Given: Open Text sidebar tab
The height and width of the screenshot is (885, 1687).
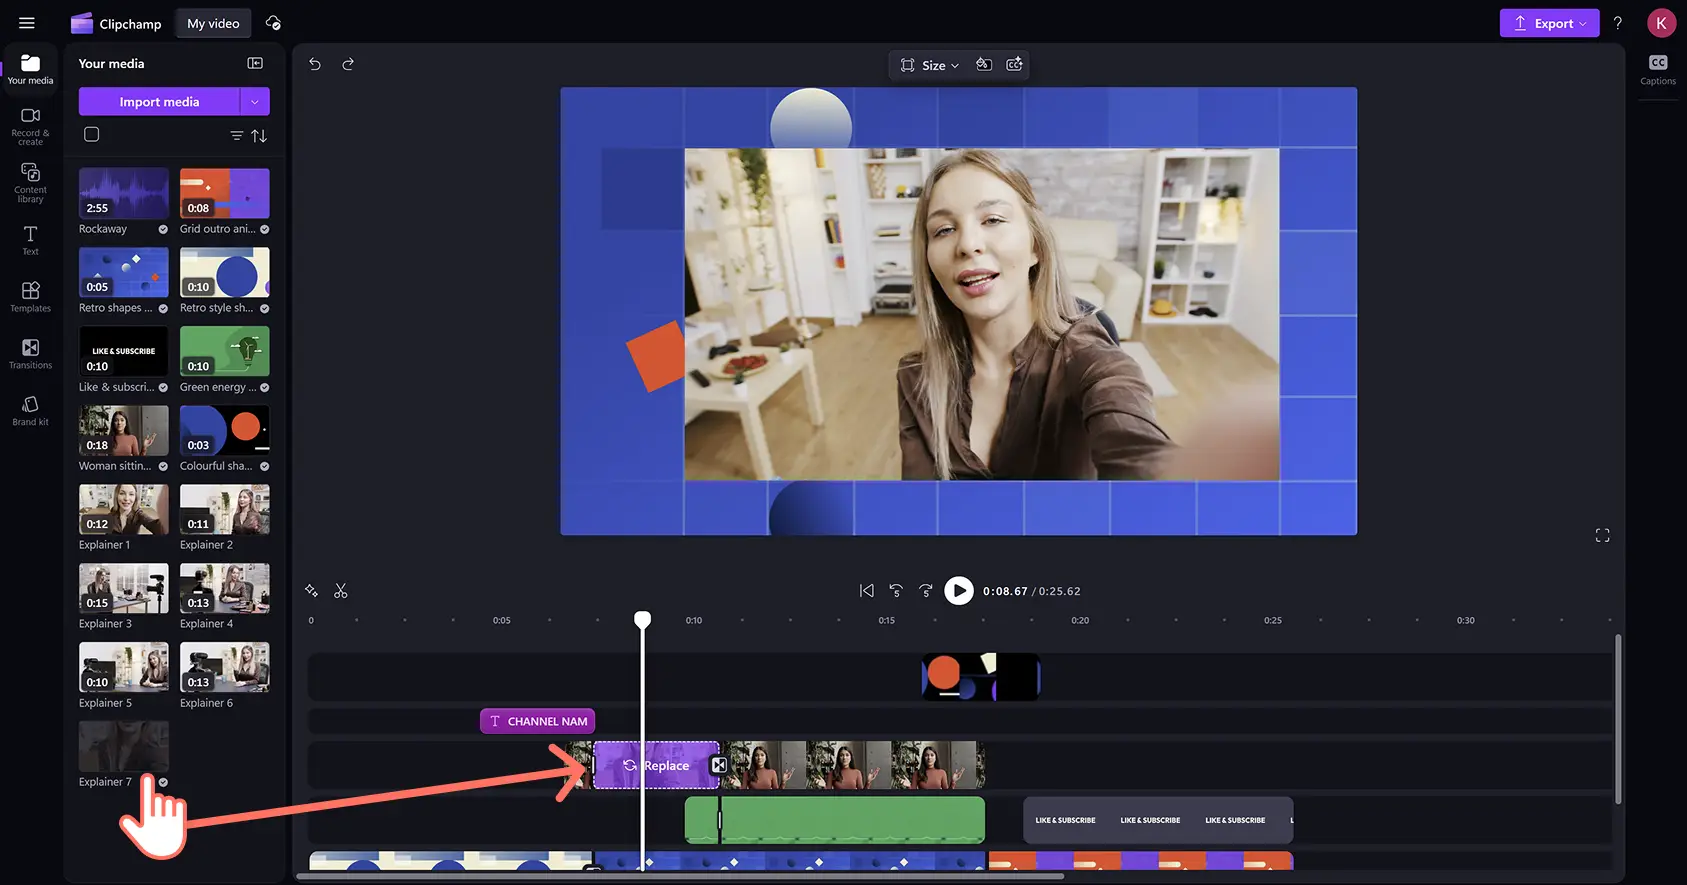Looking at the screenshot, I should point(30,240).
